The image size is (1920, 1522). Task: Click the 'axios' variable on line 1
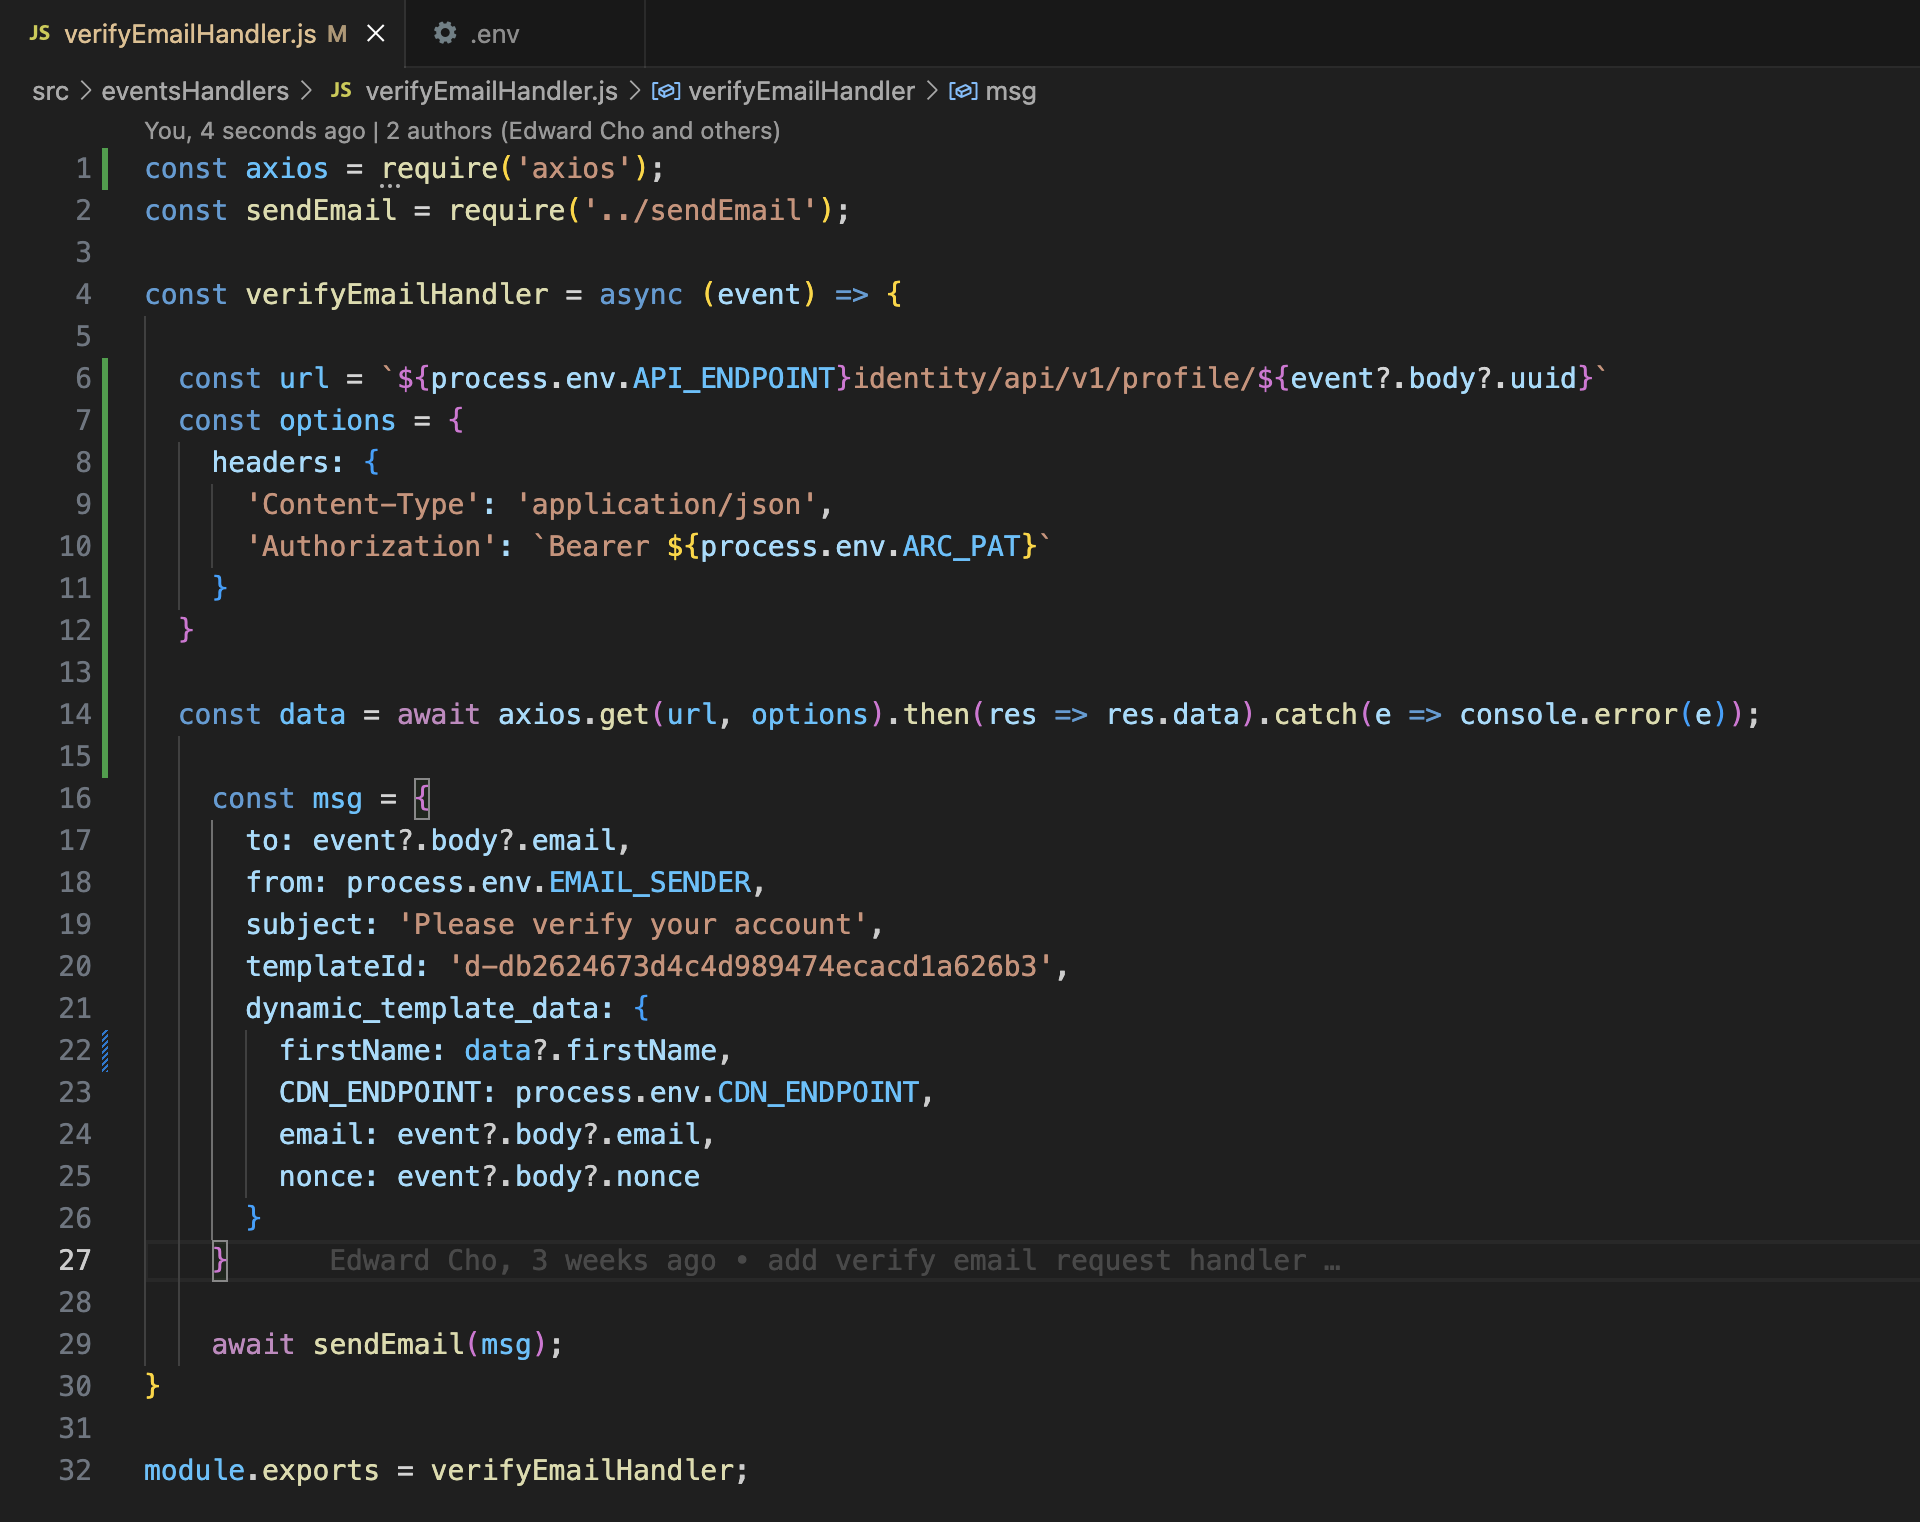[x=286, y=168]
